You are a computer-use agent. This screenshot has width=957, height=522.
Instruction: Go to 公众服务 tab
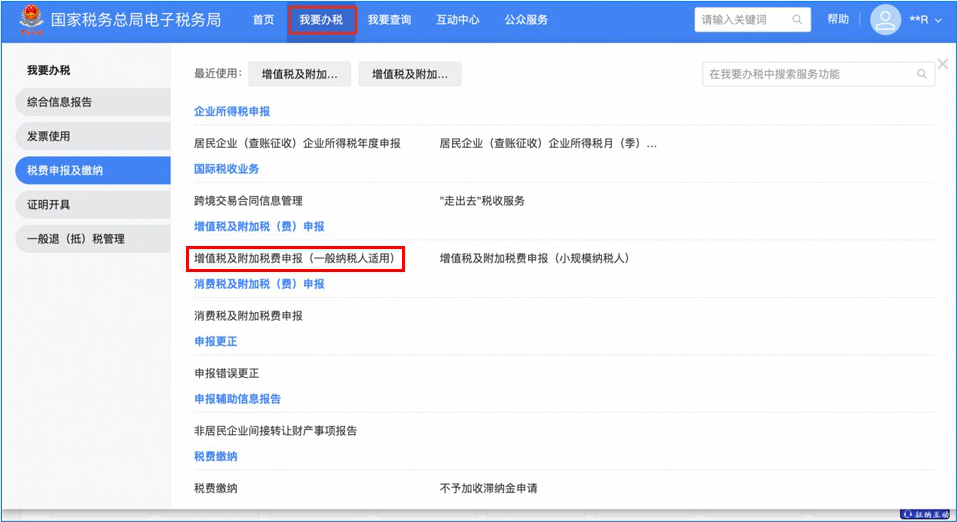[526, 20]
